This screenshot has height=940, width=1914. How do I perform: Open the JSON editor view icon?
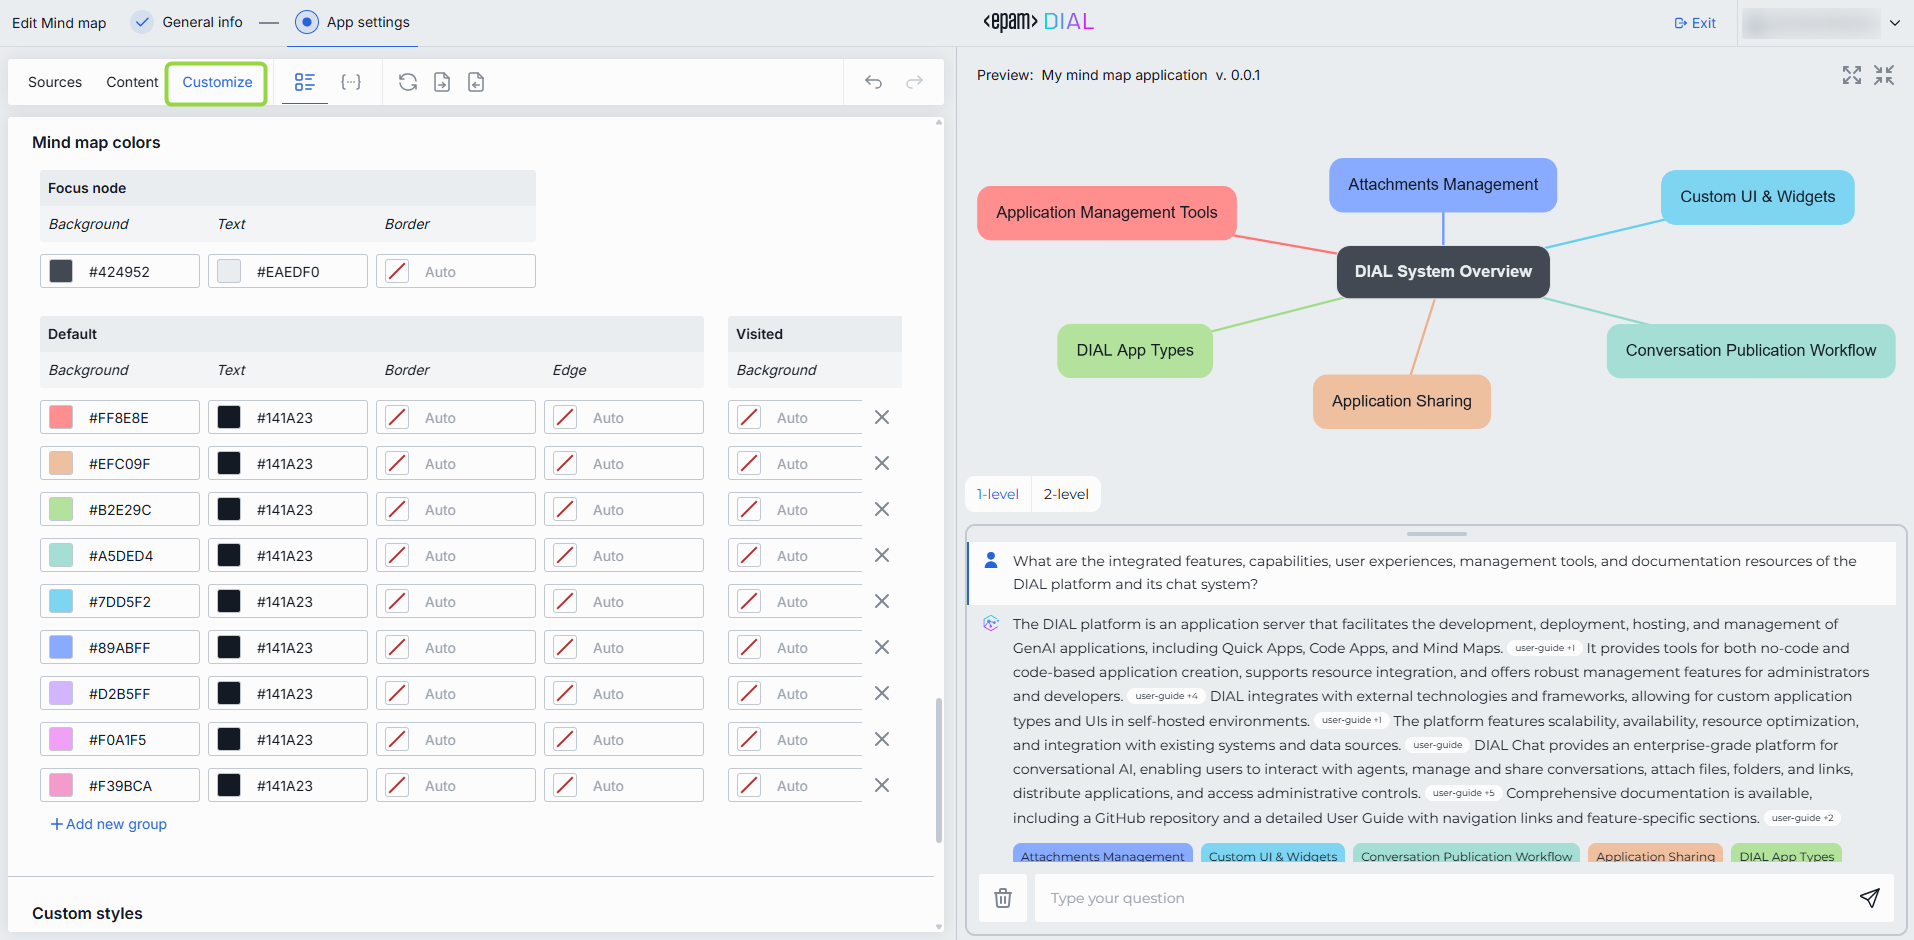[x=351, y=82]
